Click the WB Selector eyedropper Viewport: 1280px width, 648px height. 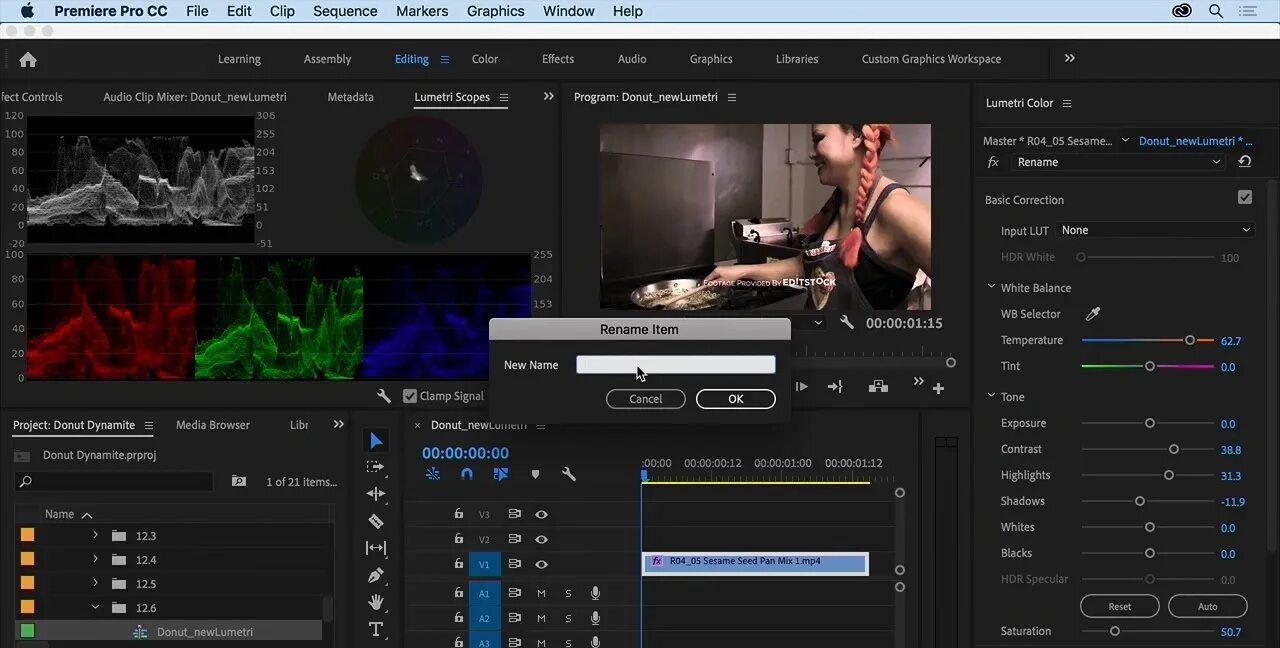tap(1093, 314)
